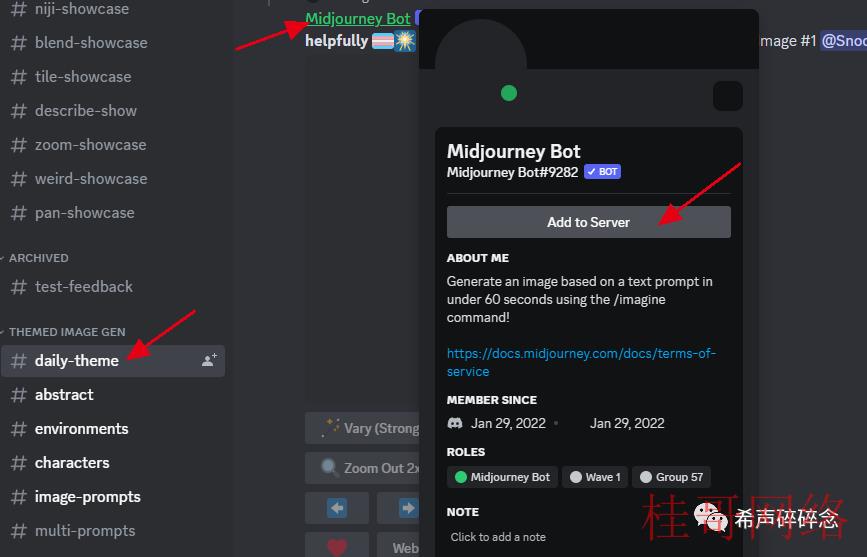Click the Discord logo next to member-since date
Screen dimensions: 867x557
pyautogui.click(x=455, y=424)
